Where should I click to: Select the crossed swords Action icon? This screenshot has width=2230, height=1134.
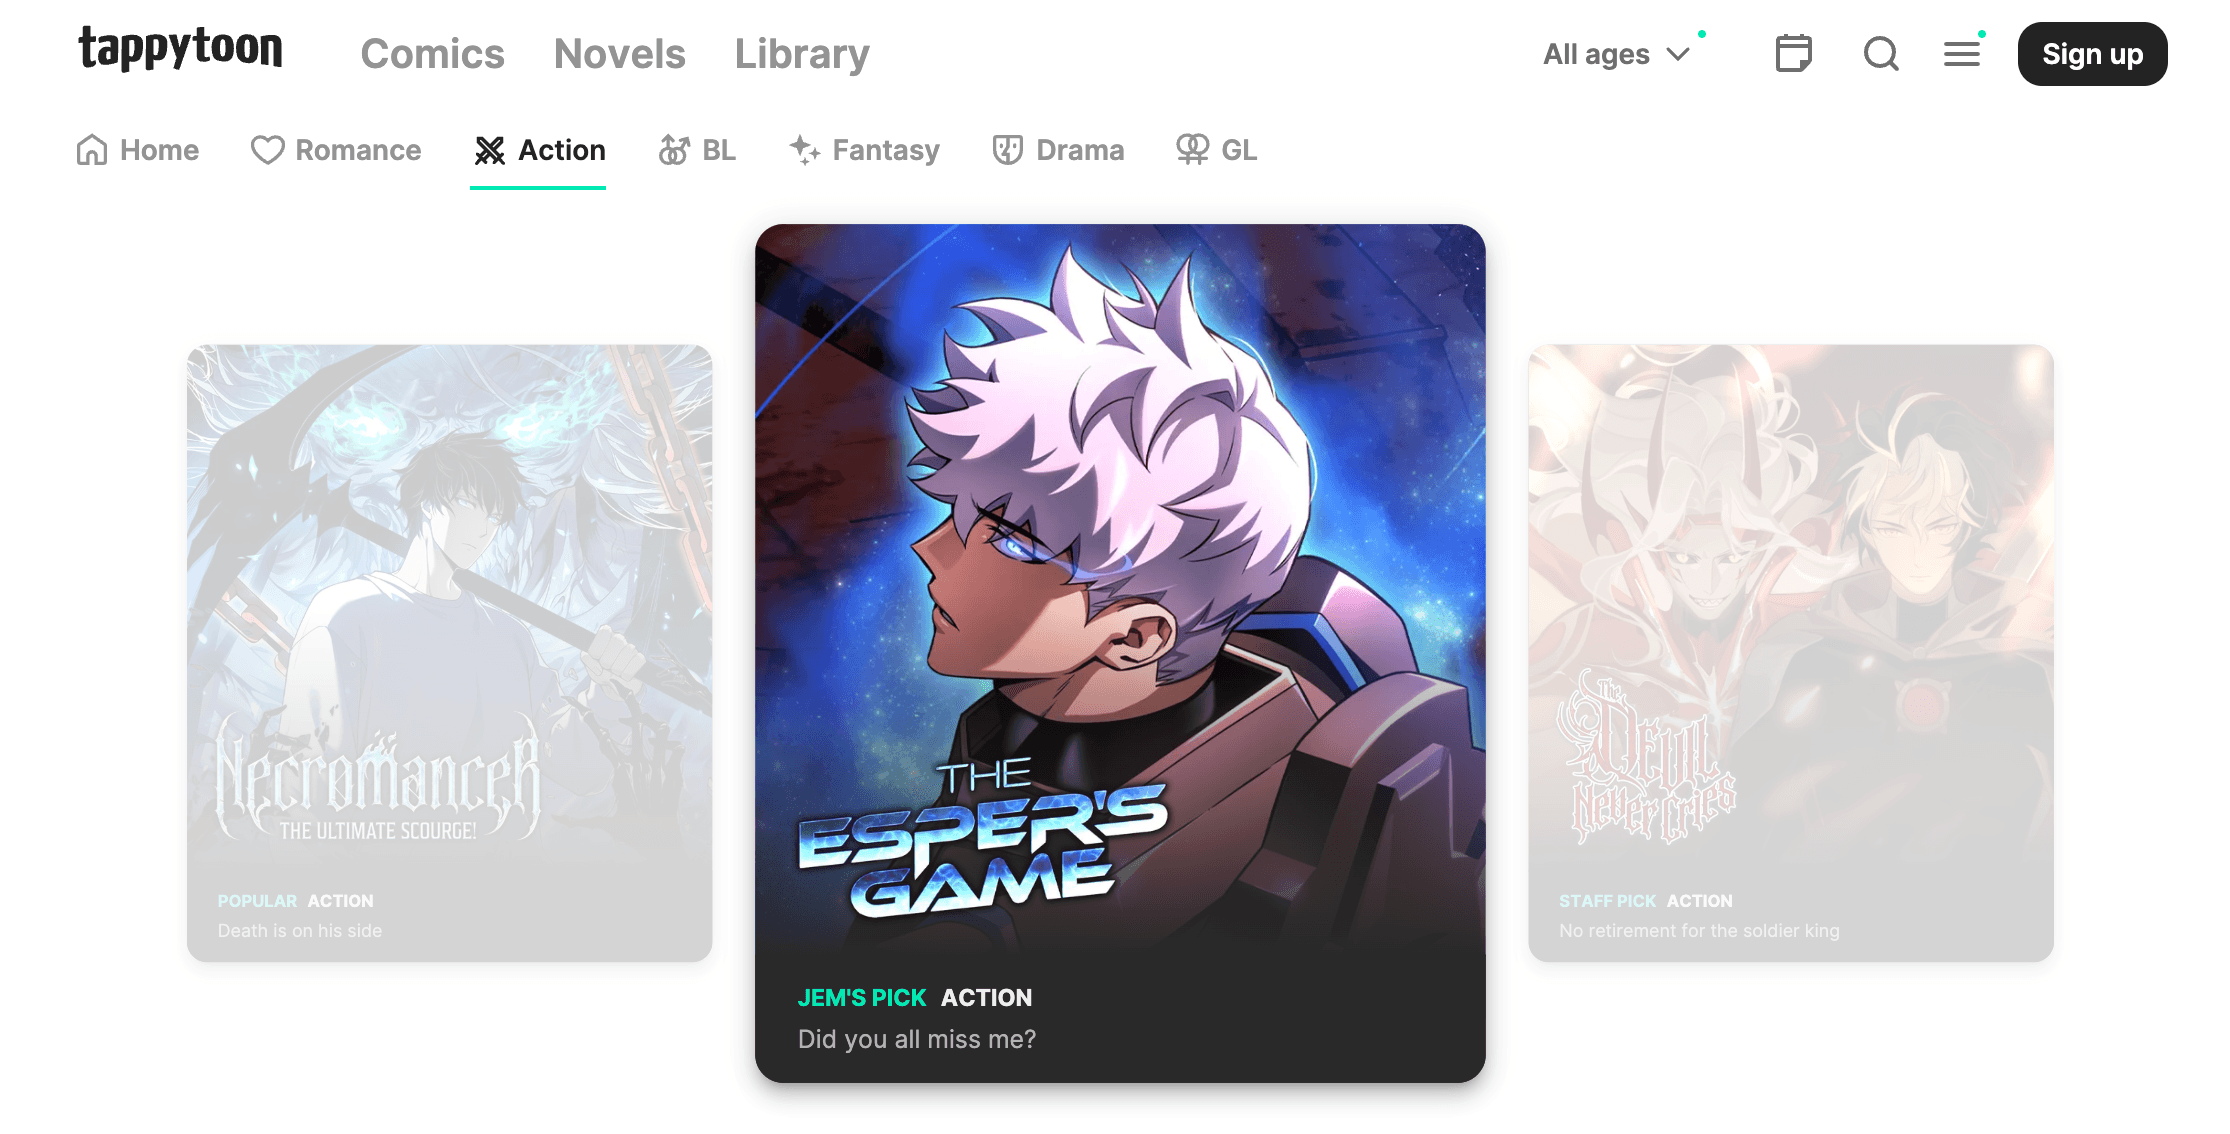489,150
